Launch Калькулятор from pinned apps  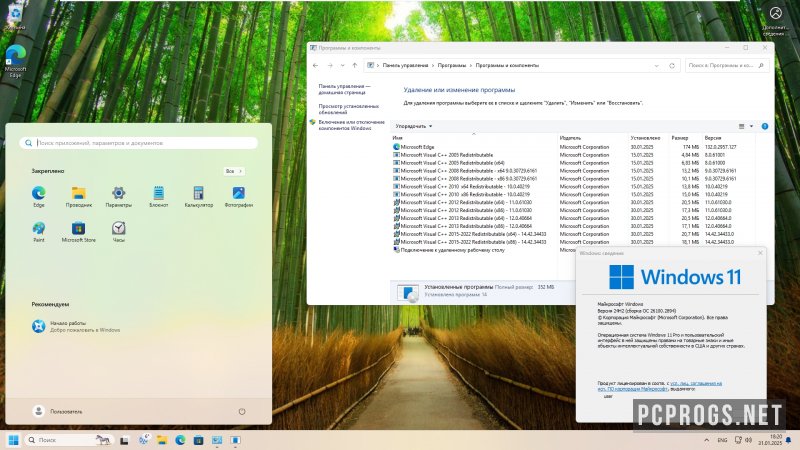click(198, 196)
